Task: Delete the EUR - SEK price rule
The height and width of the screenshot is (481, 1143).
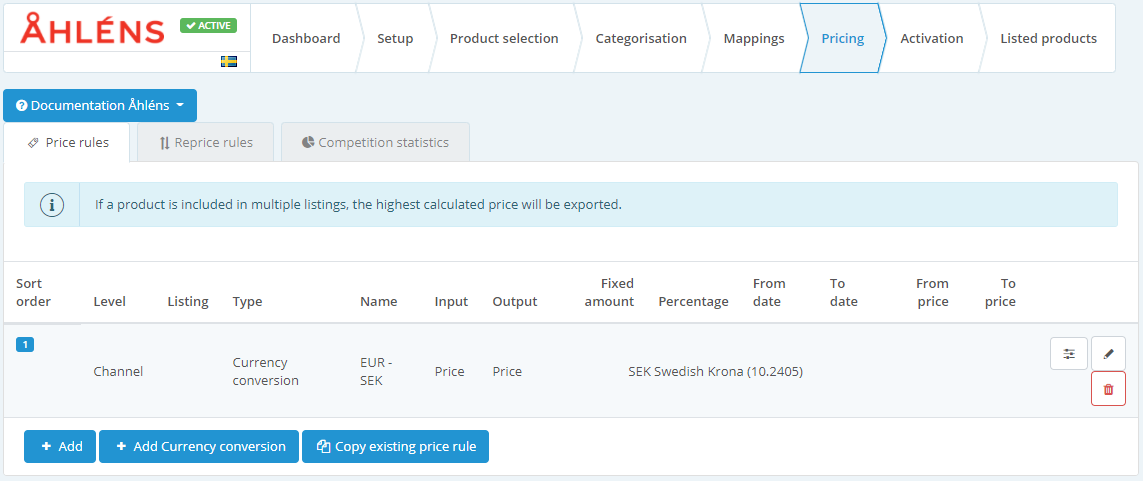Action: [x=1108, y=388]
